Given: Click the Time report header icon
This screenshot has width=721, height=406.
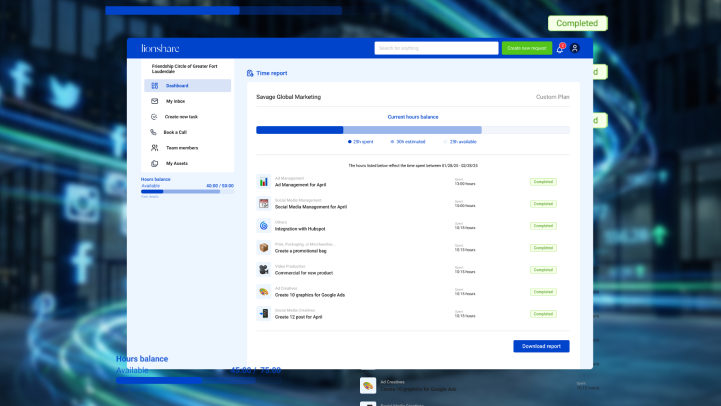Looking at the screenshot, I should (250, 73).
